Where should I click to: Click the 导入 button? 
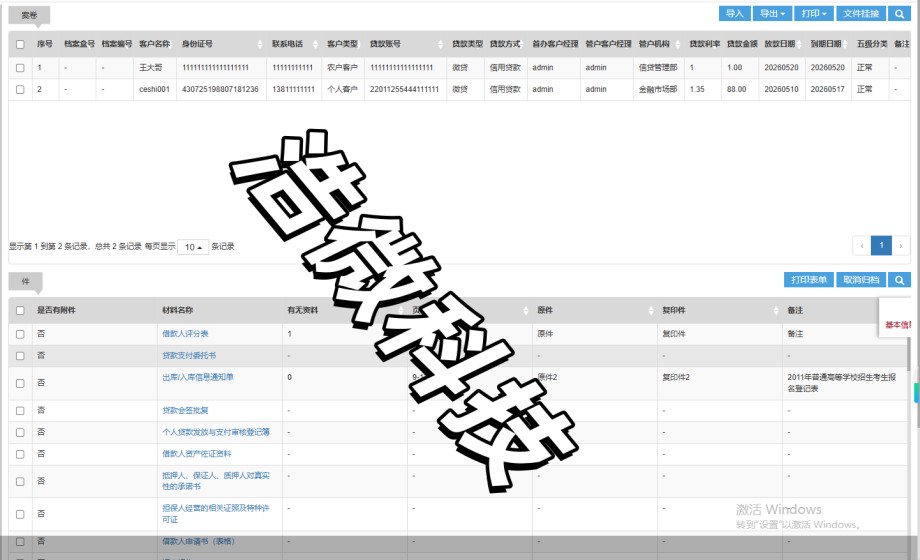[x=735, y=14]
